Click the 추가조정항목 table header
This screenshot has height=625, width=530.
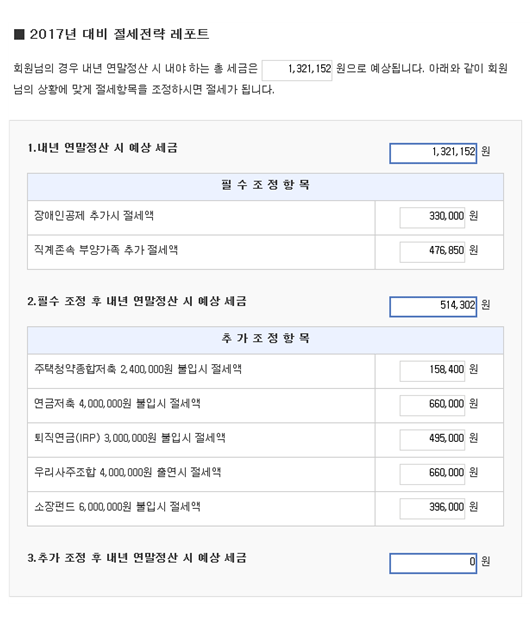click(x=265, y=340)
